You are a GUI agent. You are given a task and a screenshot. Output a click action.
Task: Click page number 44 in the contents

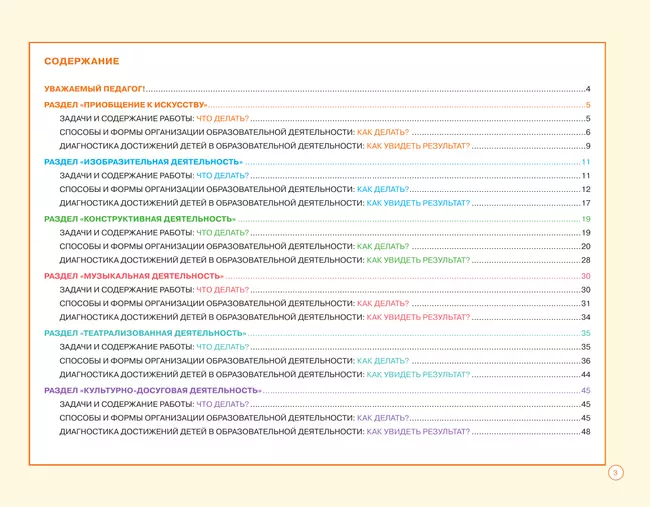pyautogui.click(x=586, y=375)
